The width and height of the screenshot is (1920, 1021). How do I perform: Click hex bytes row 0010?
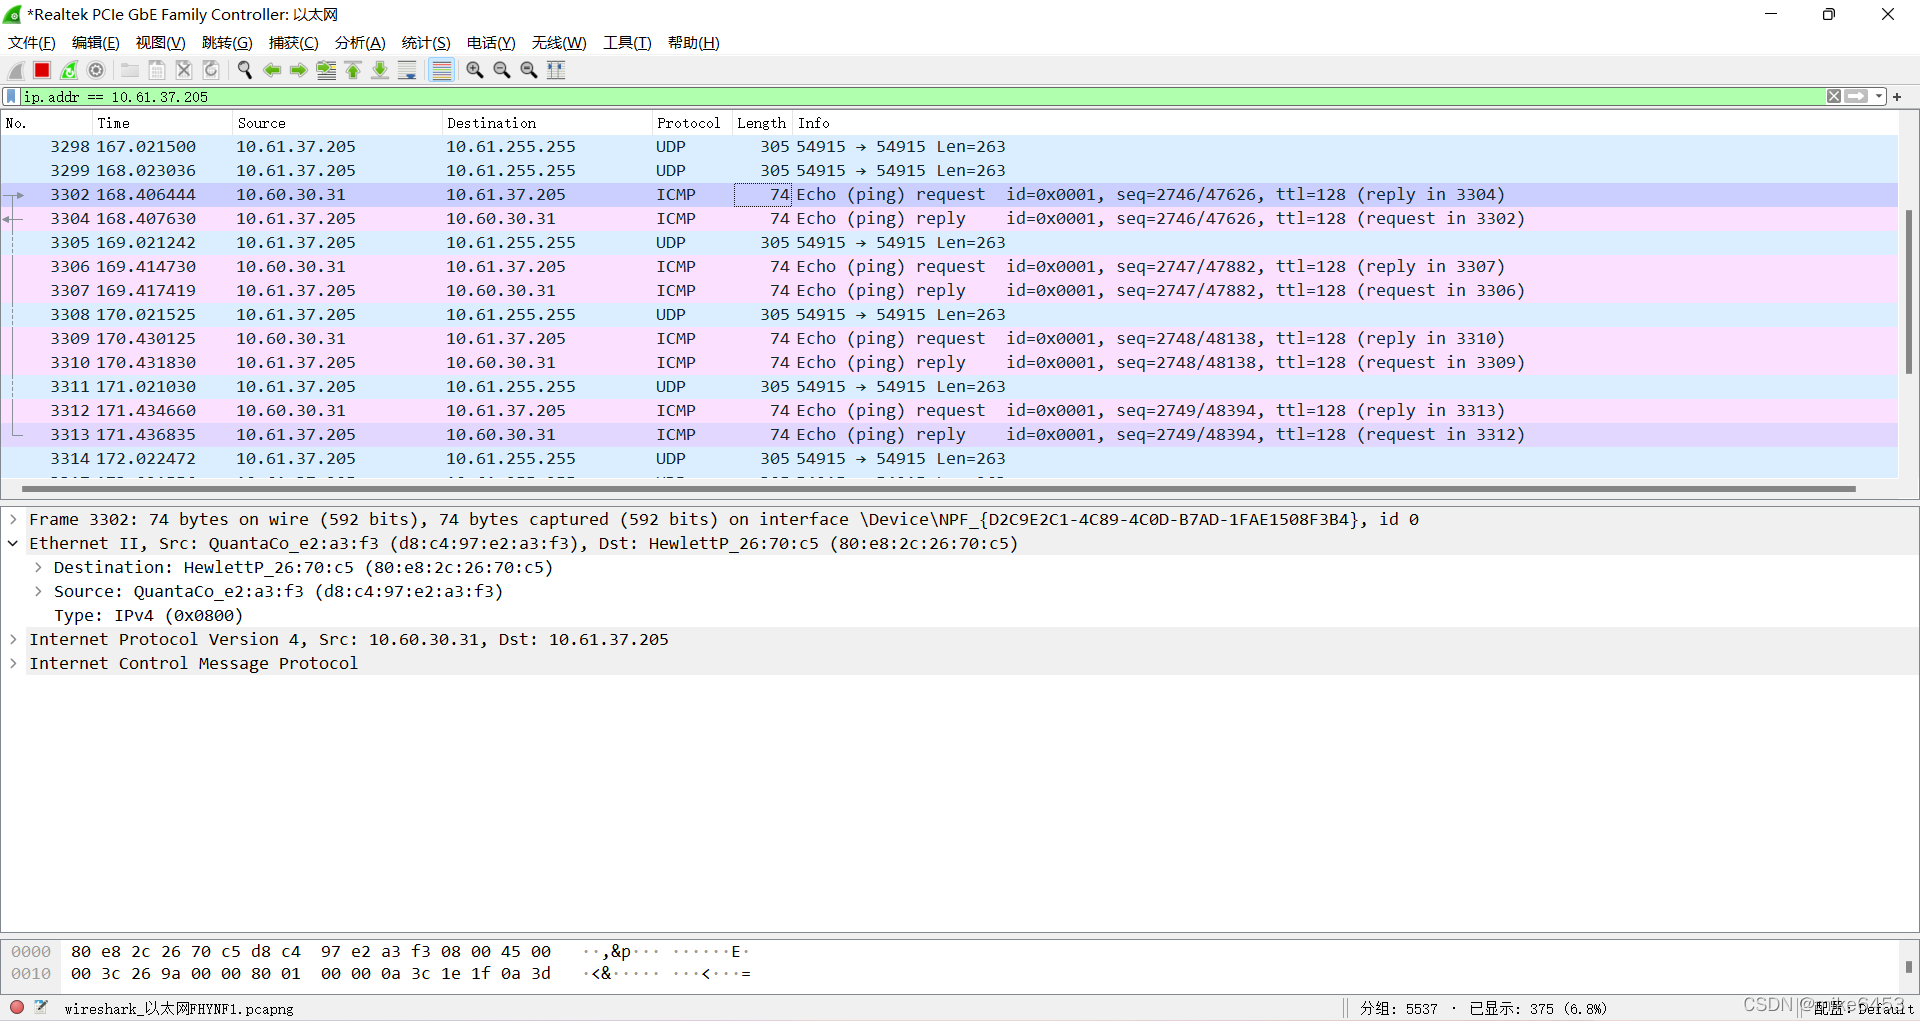(310, 974)
